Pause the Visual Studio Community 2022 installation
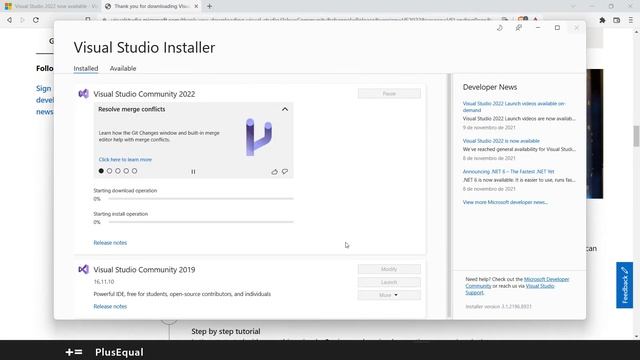 point(389,93)
